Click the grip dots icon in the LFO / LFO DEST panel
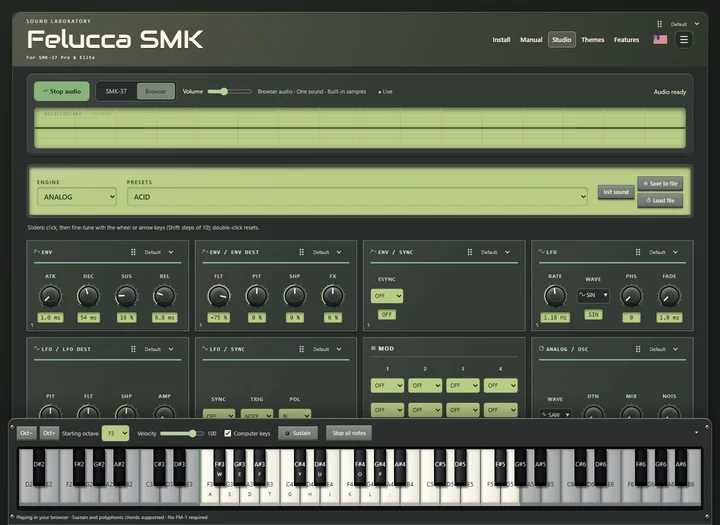720x525 pixels. click(133, 349)
